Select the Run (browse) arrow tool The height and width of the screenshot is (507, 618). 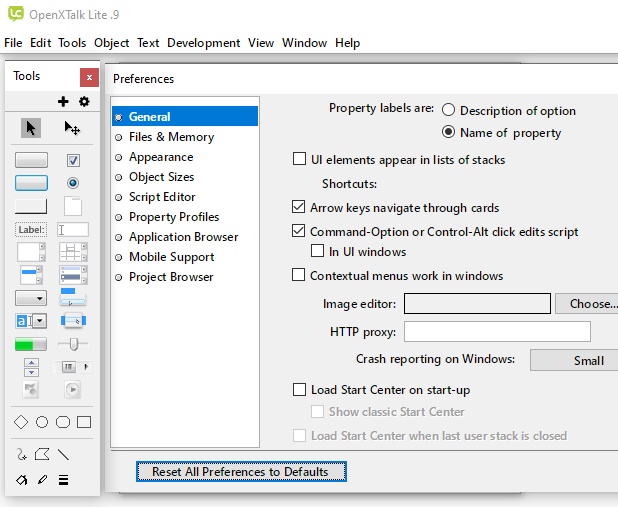click(31, 128)
